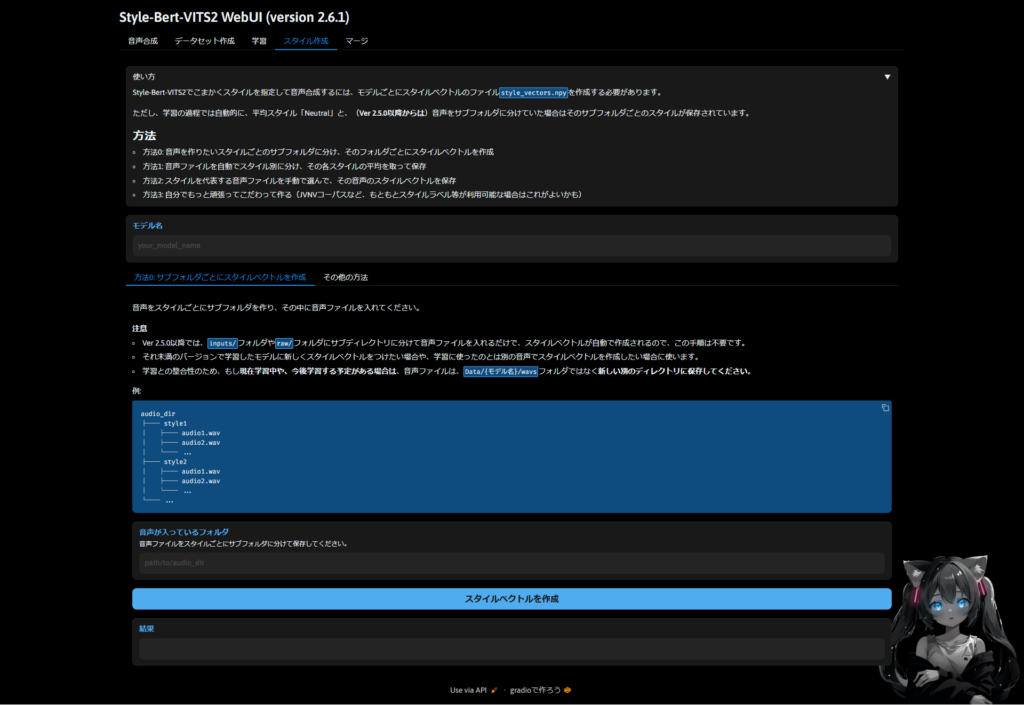Open the 音声合成 tab

(x=142, y=40)
